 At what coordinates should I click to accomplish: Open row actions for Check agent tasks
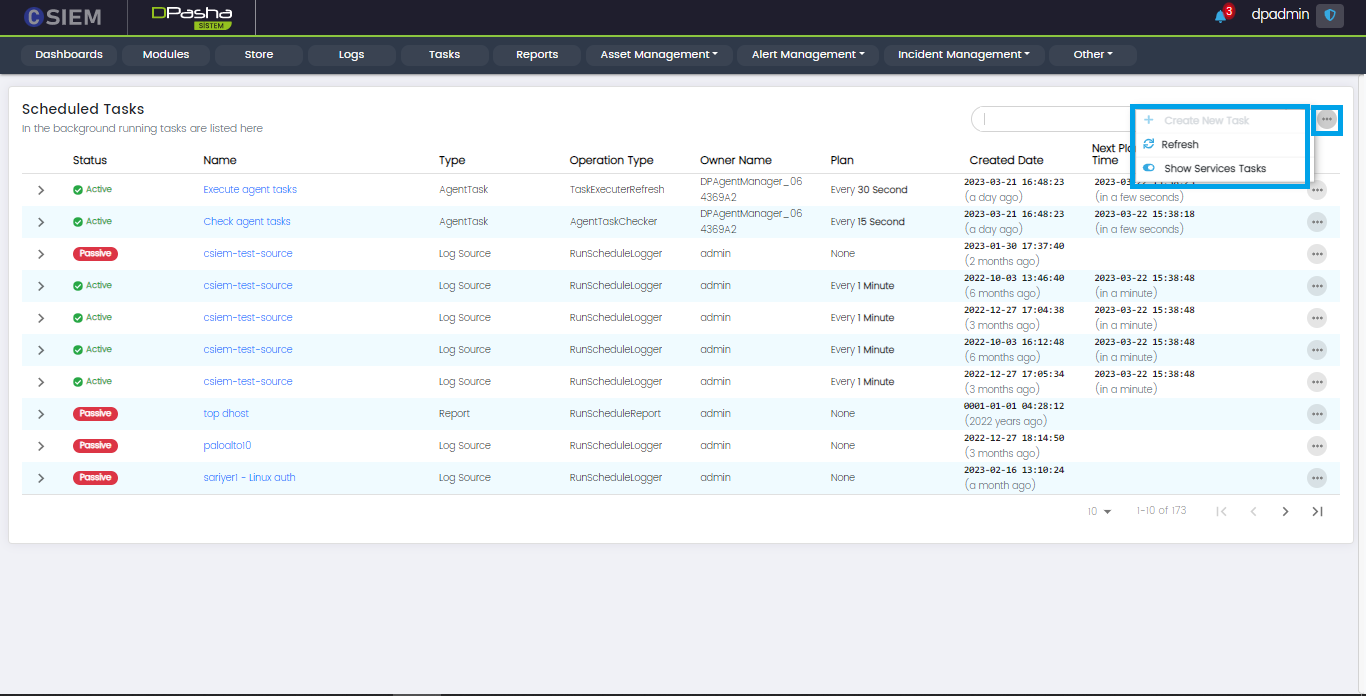click(1316, 222)
